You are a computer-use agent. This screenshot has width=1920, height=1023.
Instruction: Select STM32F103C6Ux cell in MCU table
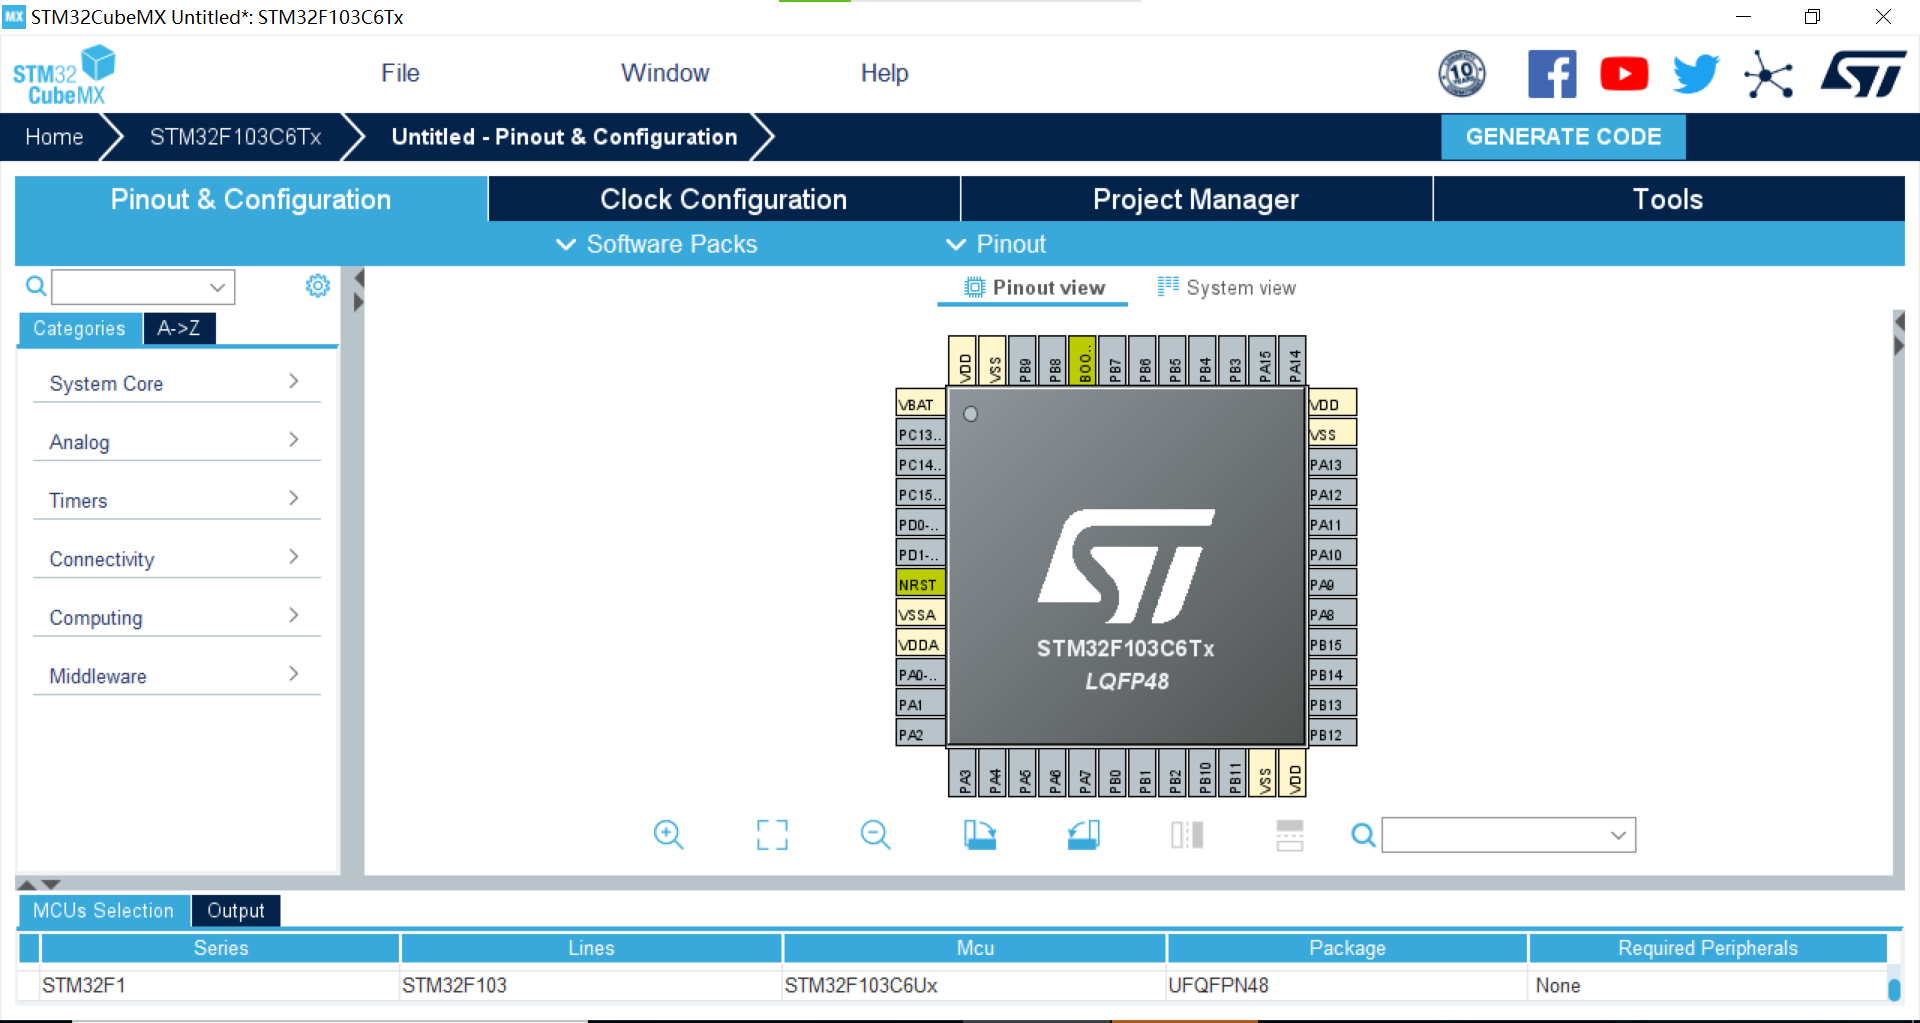[974, 985]
